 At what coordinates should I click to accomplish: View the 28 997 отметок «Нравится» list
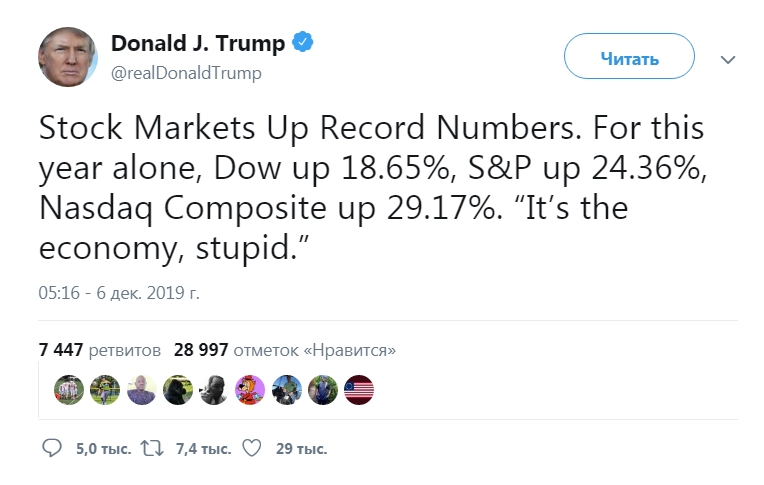[x=285, y=350]
